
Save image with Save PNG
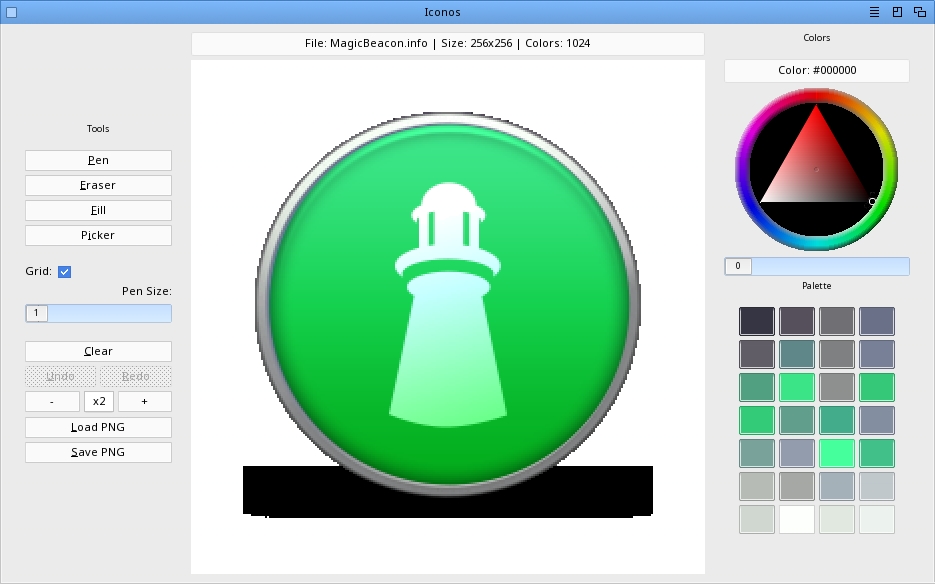(98, 452)
